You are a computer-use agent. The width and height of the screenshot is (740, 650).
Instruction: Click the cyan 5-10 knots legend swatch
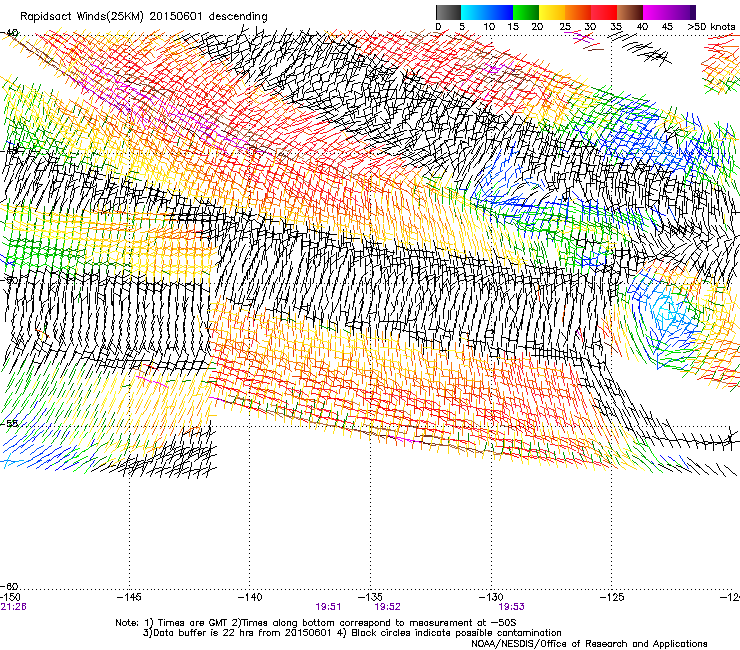click(474, 12)
